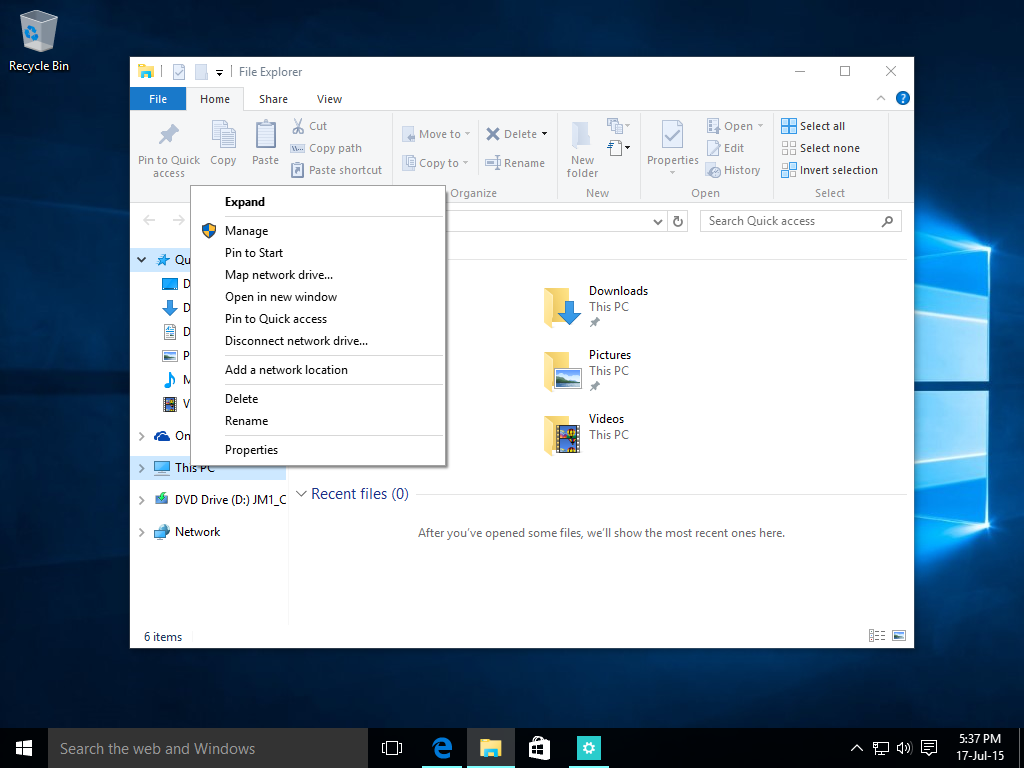Choose Manage in the context menu
The image size is (1024, 768).
point(318,231)
